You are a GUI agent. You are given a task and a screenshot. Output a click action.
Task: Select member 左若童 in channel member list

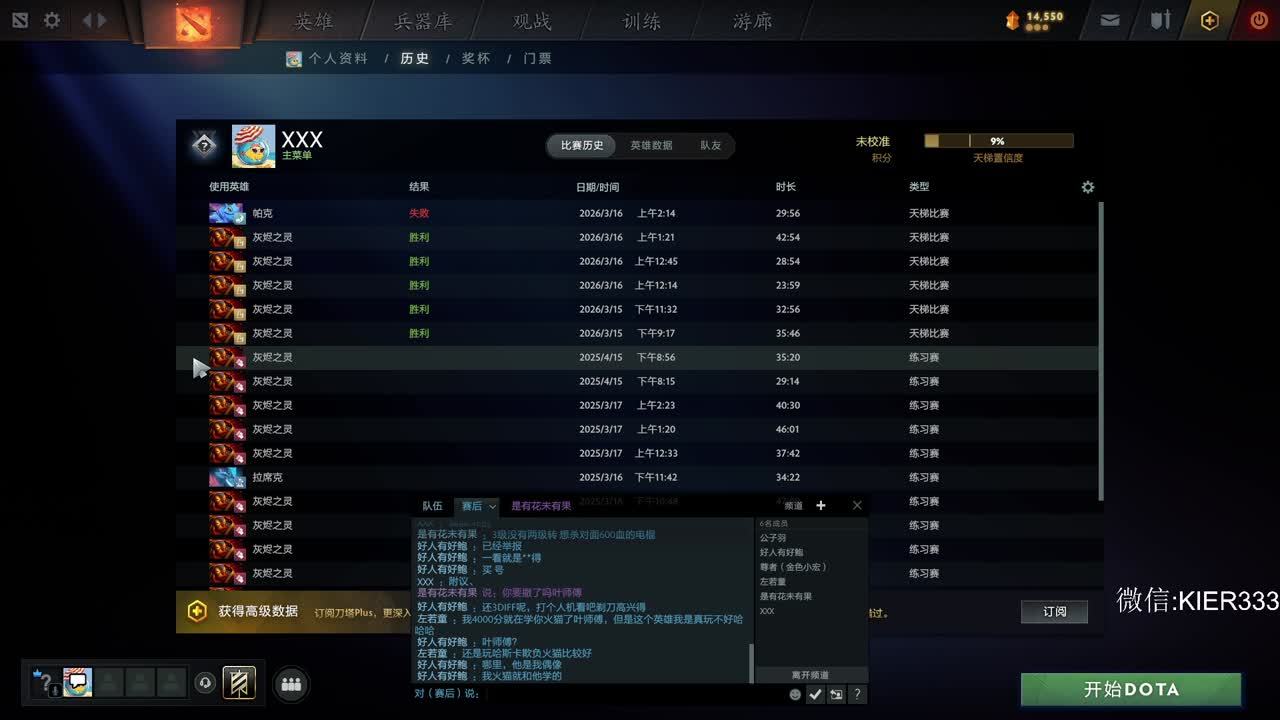(x=773, y=582)
